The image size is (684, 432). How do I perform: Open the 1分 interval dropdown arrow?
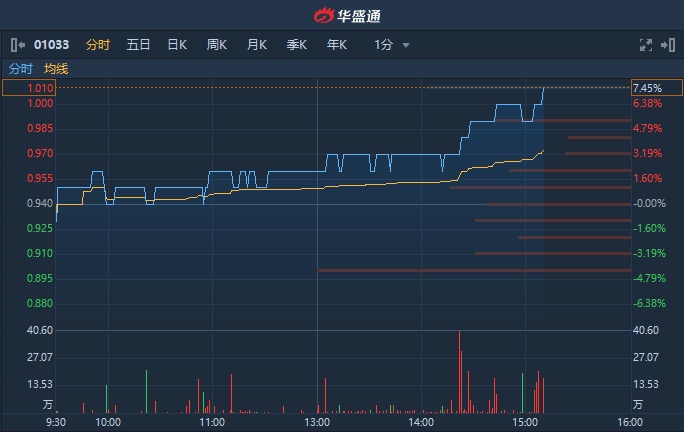(406, 45)
